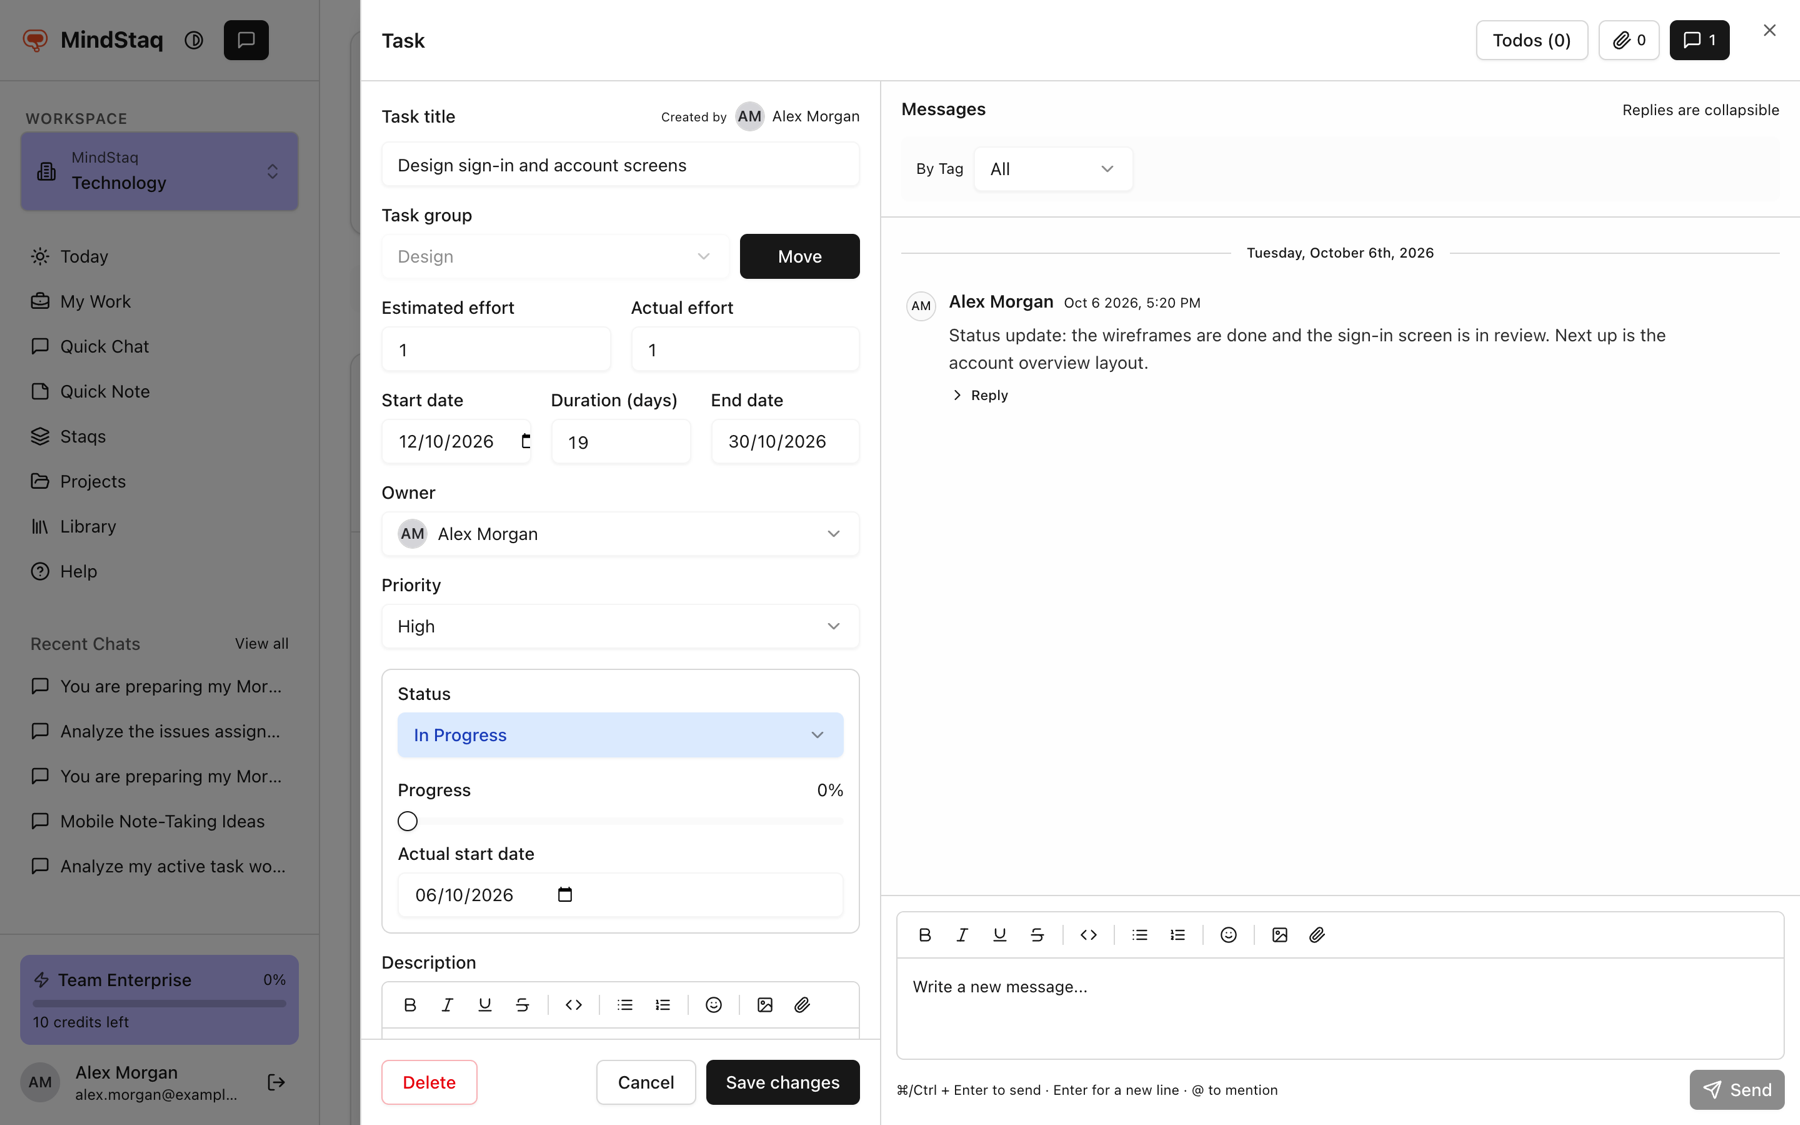Open the Start date calendar picker icon
This screenshot has width=1800, height=1125.
coord(525,441)
